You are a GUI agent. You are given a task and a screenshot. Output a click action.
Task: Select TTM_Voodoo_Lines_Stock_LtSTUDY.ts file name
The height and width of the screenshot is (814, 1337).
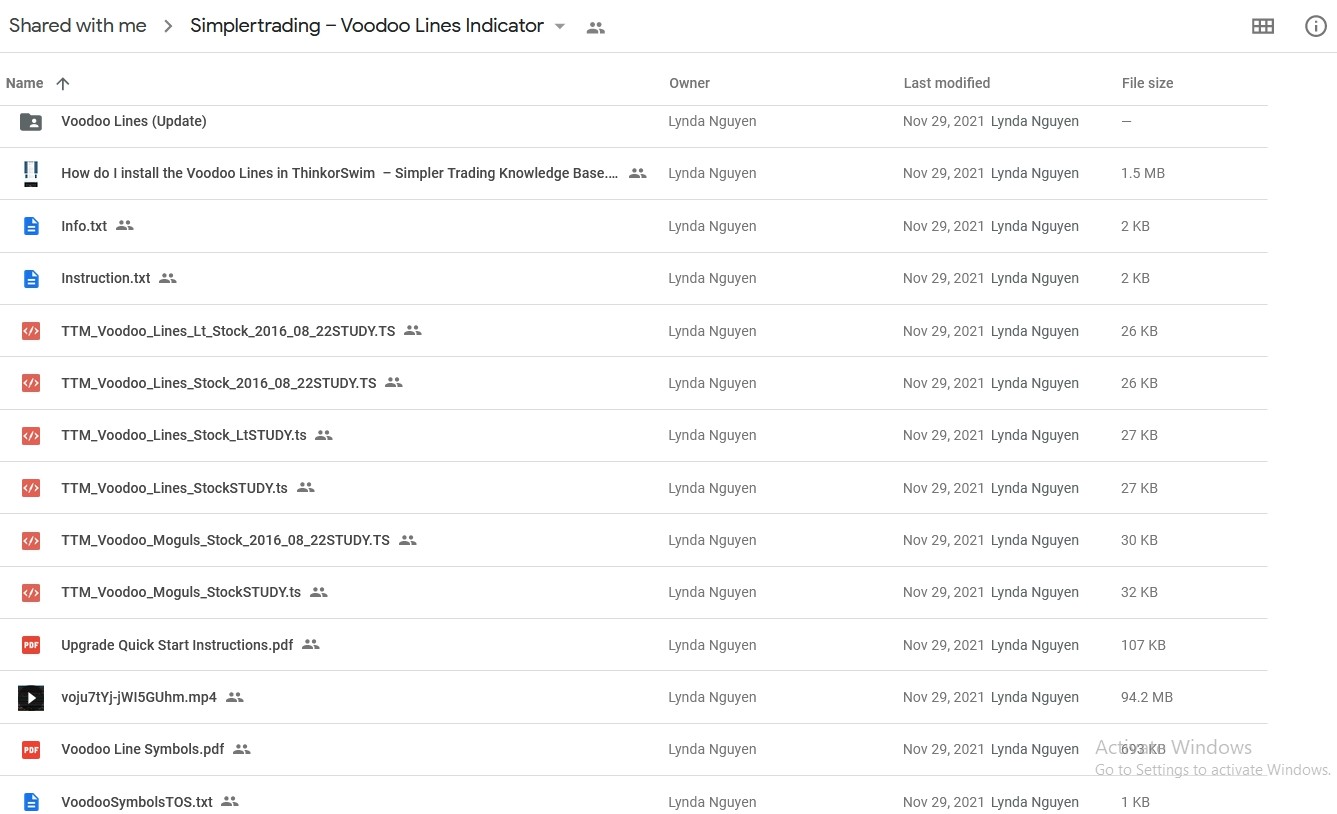[x=184, y=435]
